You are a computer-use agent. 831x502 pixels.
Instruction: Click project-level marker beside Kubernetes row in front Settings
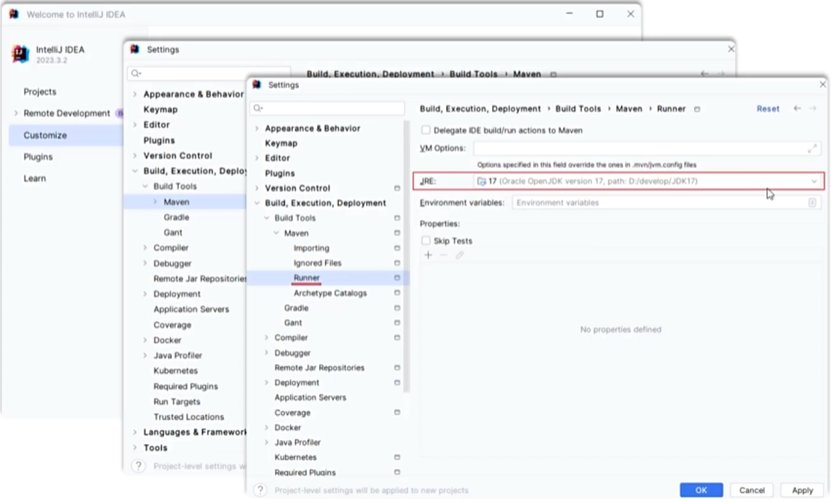pos(397,457)
